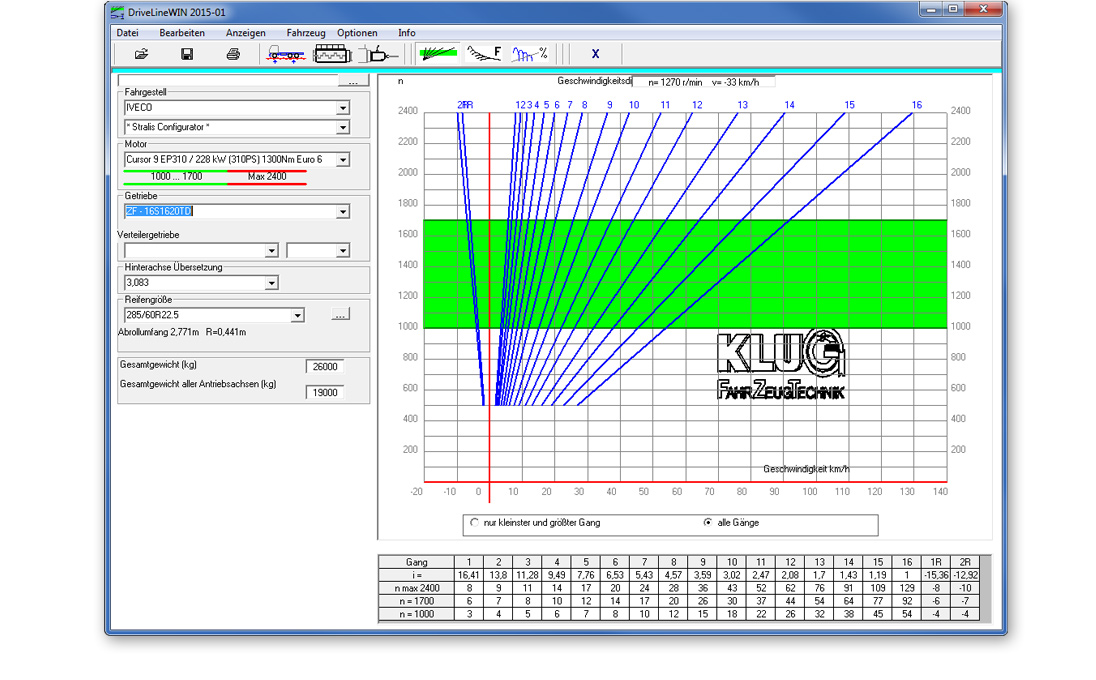1096x680 pixels.
Task: Click the value 129 in n max row
Action: click(x=907, y=588)
